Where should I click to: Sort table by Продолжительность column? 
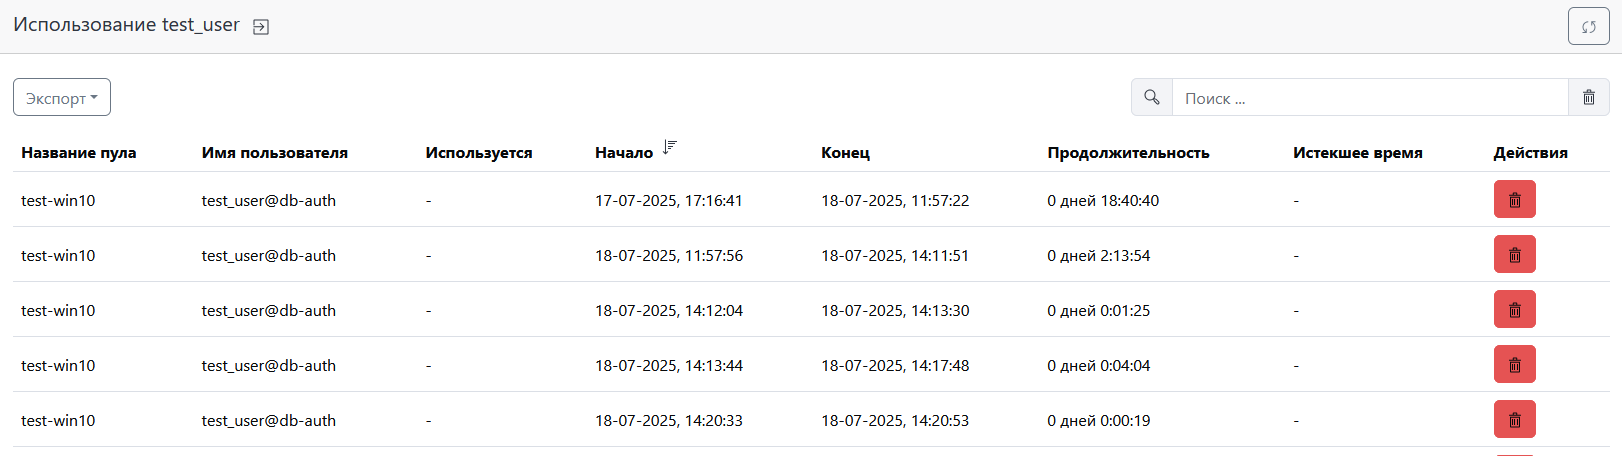1128,153
